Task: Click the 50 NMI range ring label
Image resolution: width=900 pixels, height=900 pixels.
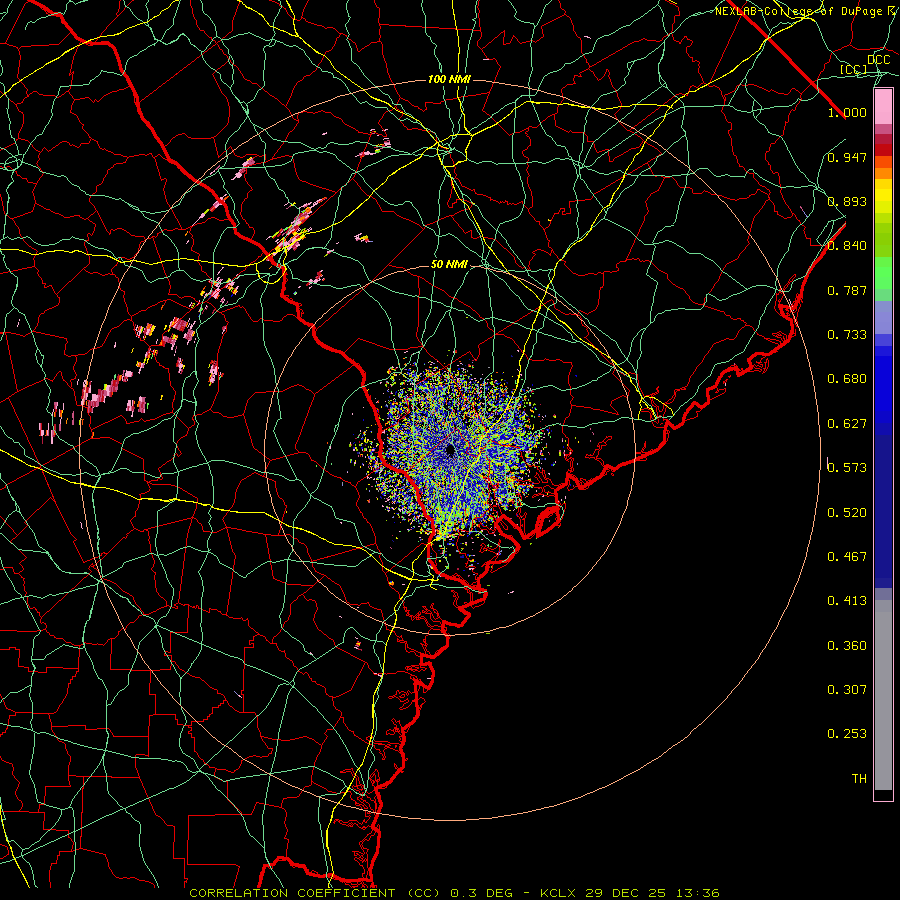Action: [x=449, y=264]
